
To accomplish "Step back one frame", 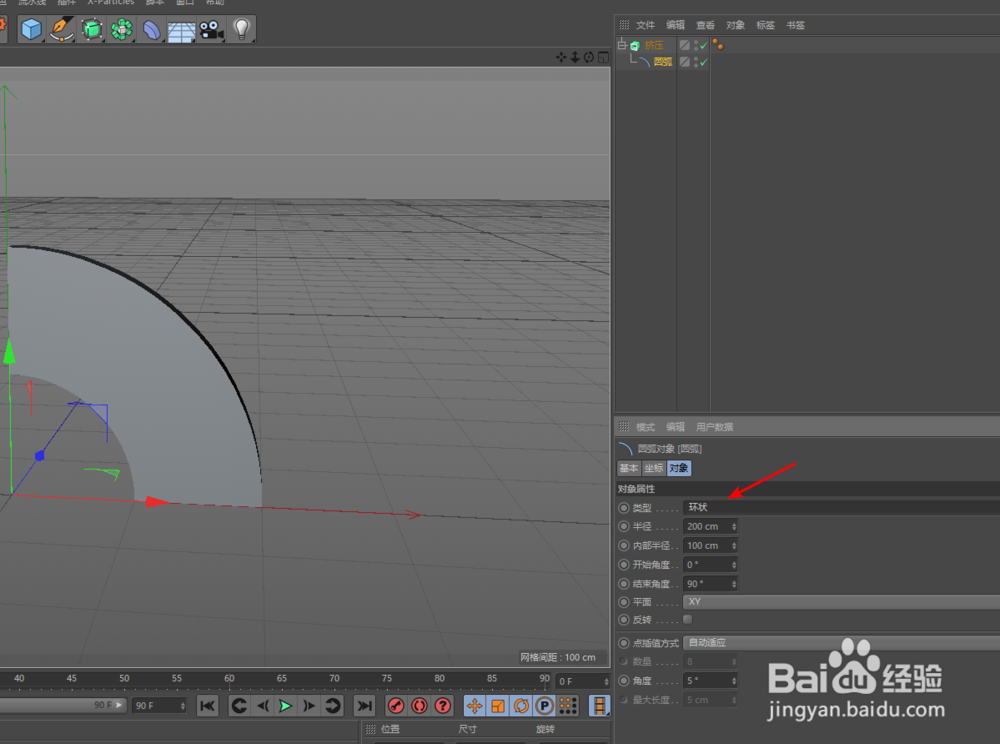I will tap(263, 706).
